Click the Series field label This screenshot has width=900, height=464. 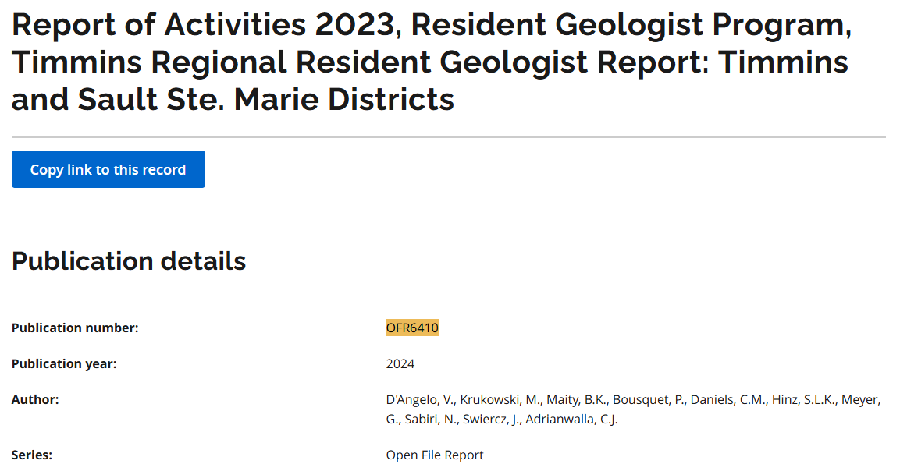(x=32, y=455)
